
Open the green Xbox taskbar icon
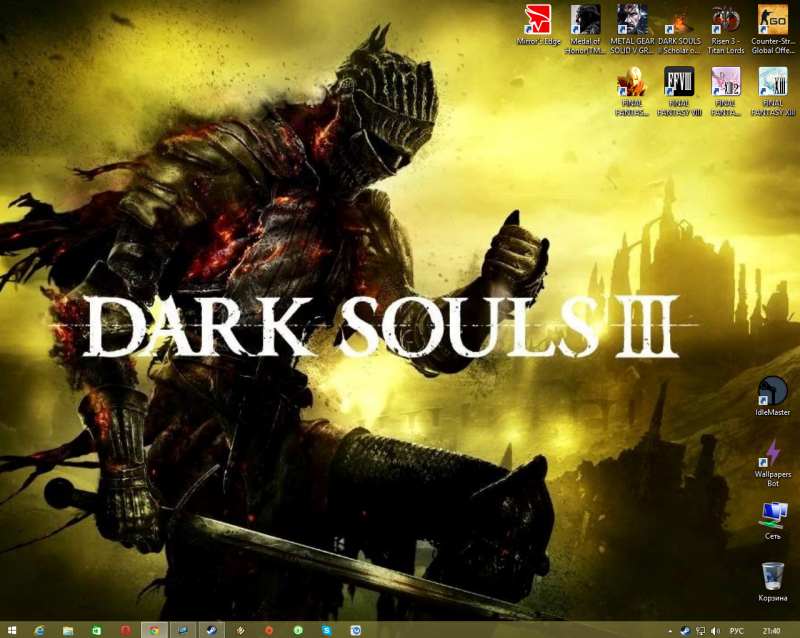[298, 630]
